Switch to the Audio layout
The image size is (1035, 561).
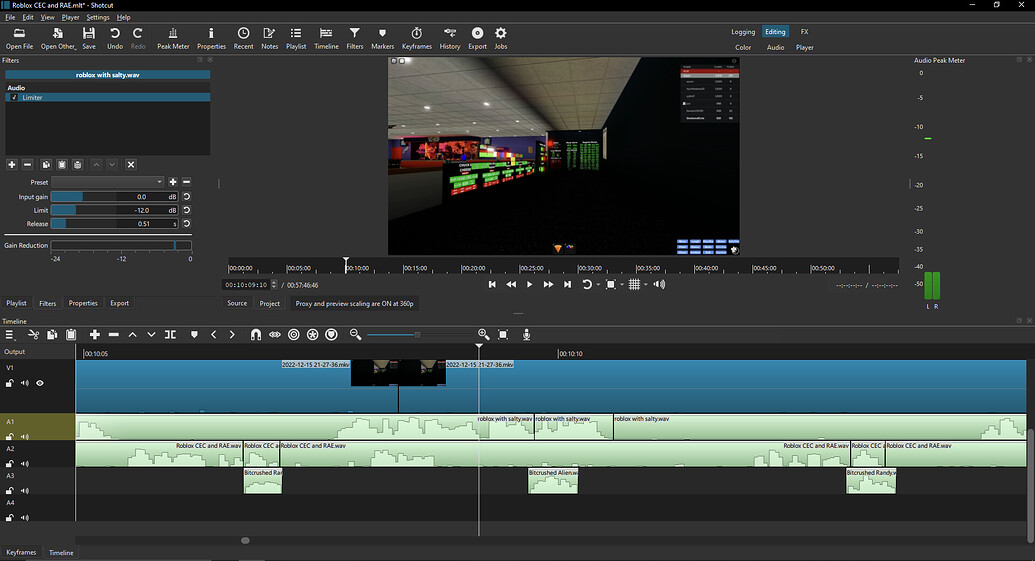click(776, 48)
